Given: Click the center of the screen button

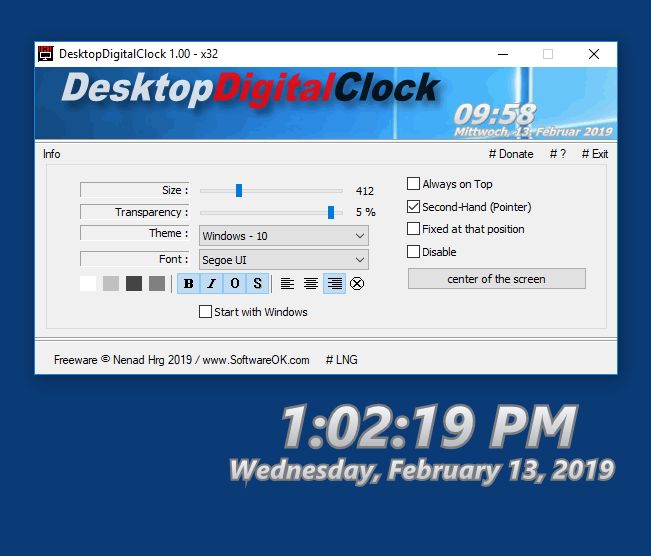Looking at the screenshot, I should tap(497, 279).
